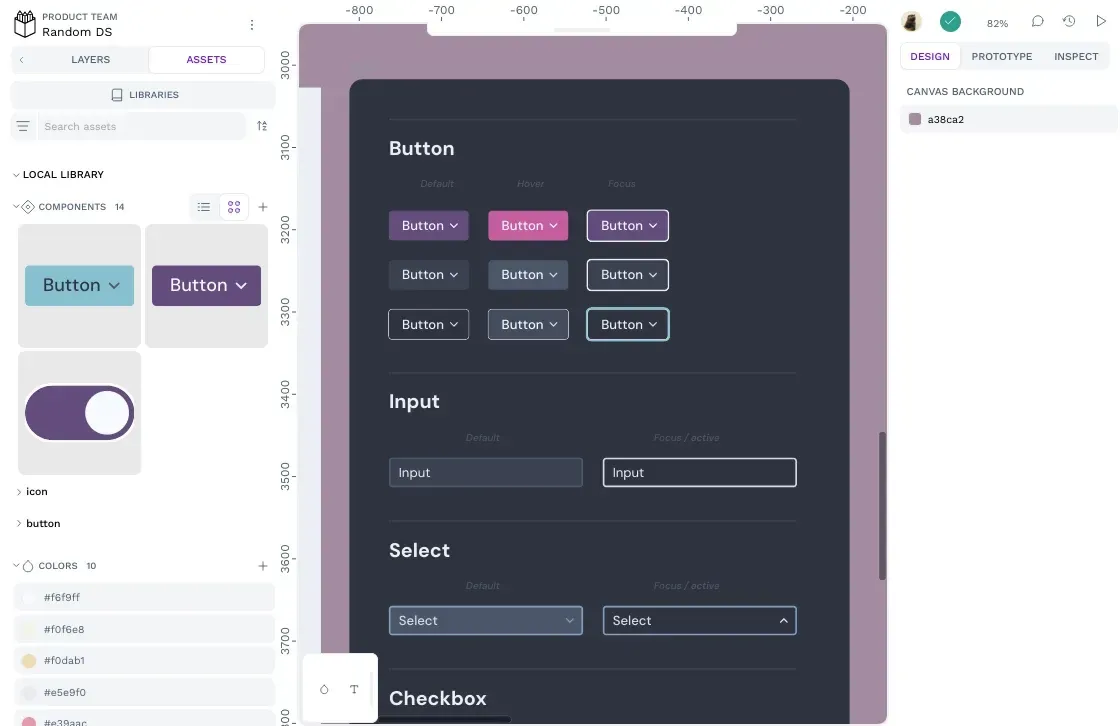Viewport: 1120px width, 726px height.
Task: Click the focus/active Input field
Action: [x=699, y=473]
